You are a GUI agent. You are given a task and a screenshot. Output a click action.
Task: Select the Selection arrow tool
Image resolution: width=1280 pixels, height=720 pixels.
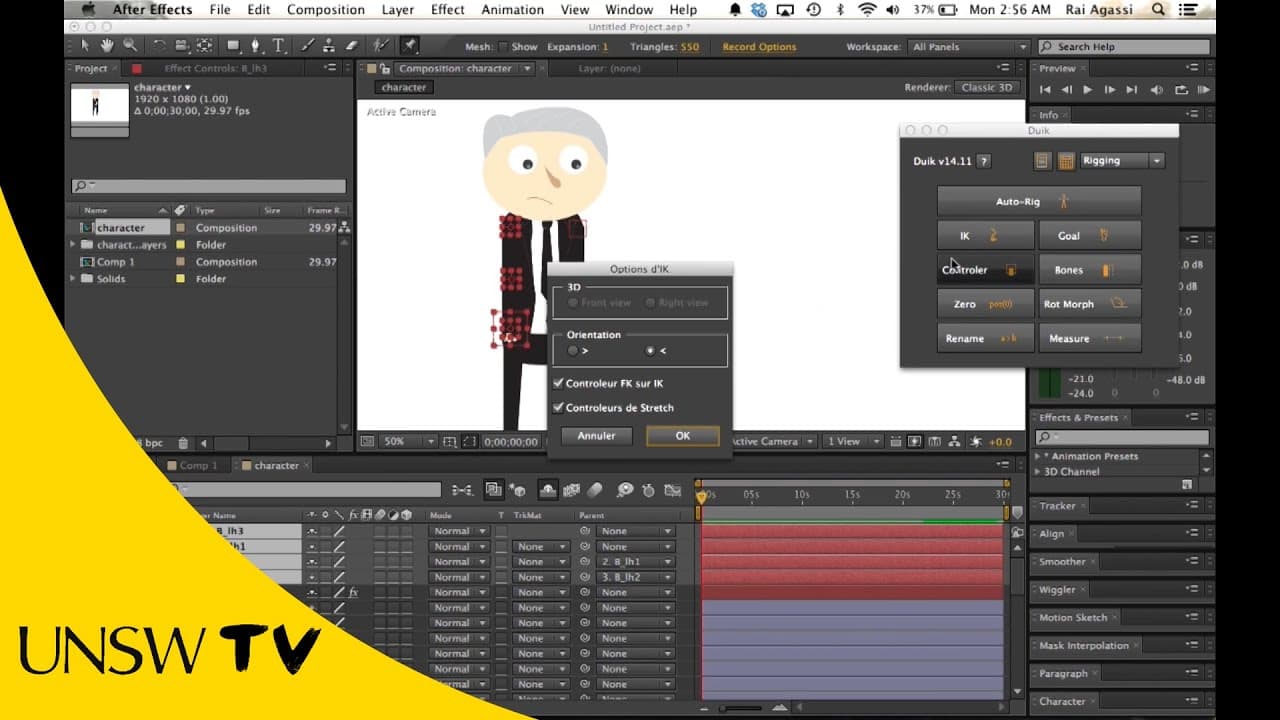coord(85,46)
